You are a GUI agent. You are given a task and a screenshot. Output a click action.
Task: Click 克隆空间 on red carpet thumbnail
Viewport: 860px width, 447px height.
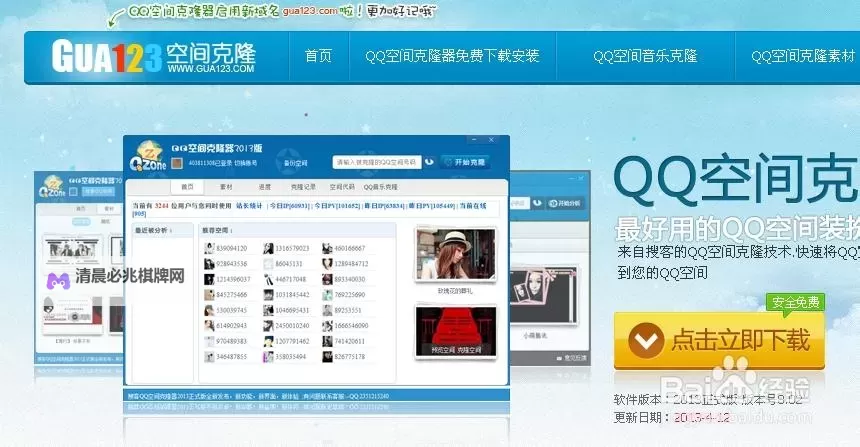click(469, 350)
